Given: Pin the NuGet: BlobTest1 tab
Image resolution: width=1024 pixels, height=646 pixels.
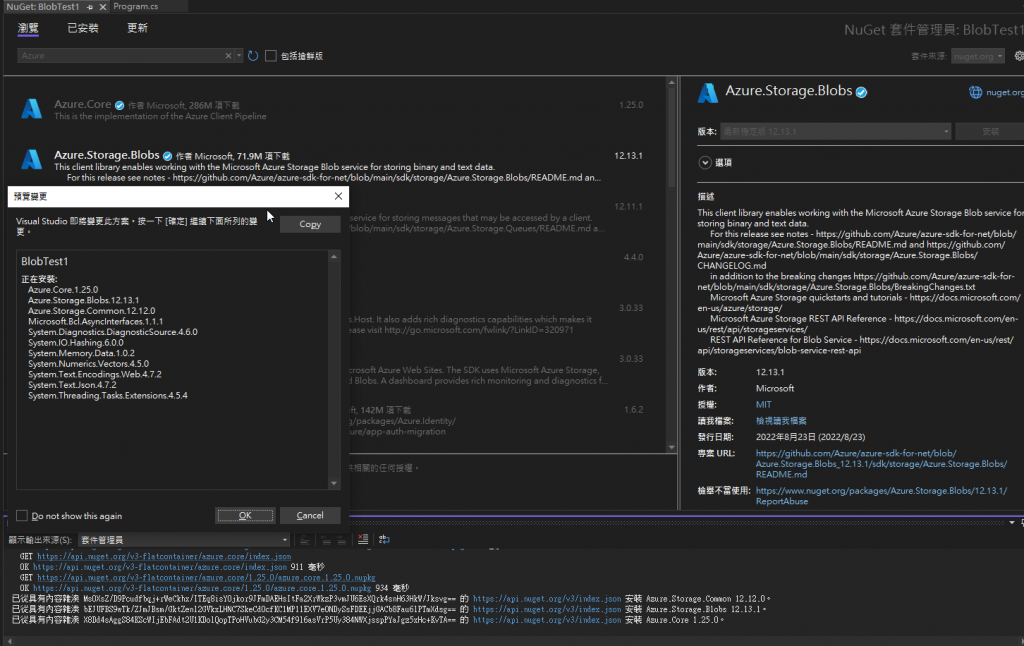Looking at the screenshot, I should pos(90,7).
